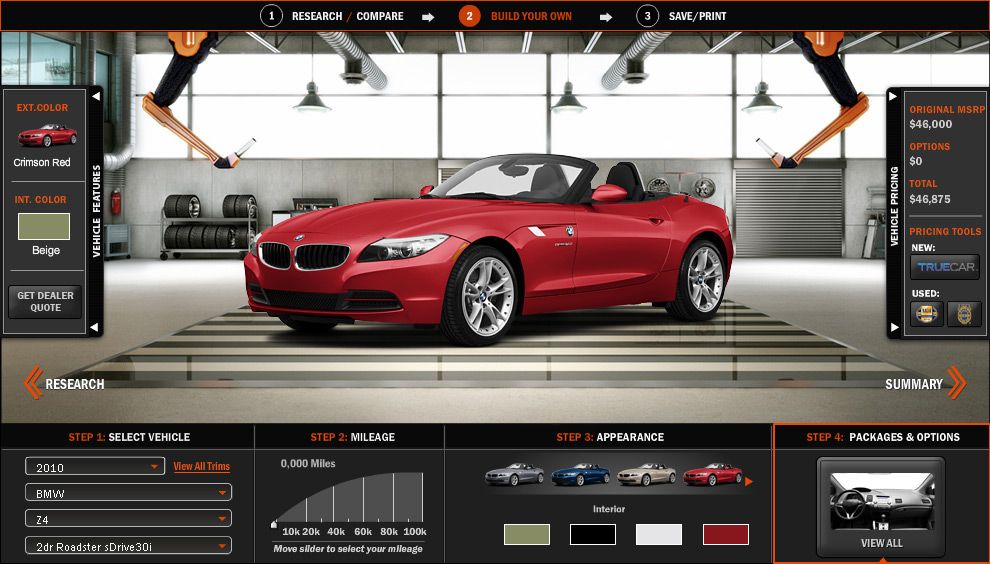Go to Save/Print step
Screen dimensions: 990x564
coord(697,16)
